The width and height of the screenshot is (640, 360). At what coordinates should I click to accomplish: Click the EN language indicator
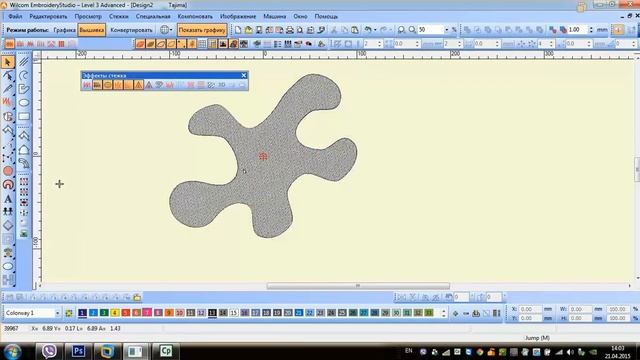click(409, 351)
